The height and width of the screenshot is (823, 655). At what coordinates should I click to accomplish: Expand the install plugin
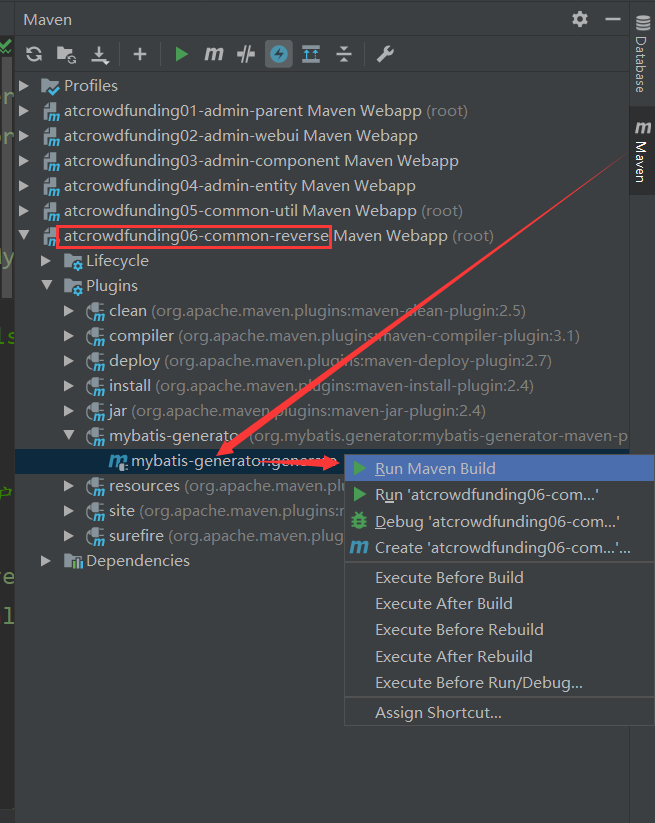coord(69,386)
